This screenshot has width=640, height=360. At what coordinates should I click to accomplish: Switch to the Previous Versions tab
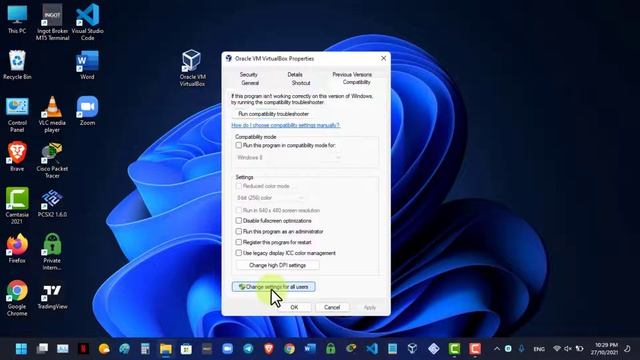click(x=352, y=75)
